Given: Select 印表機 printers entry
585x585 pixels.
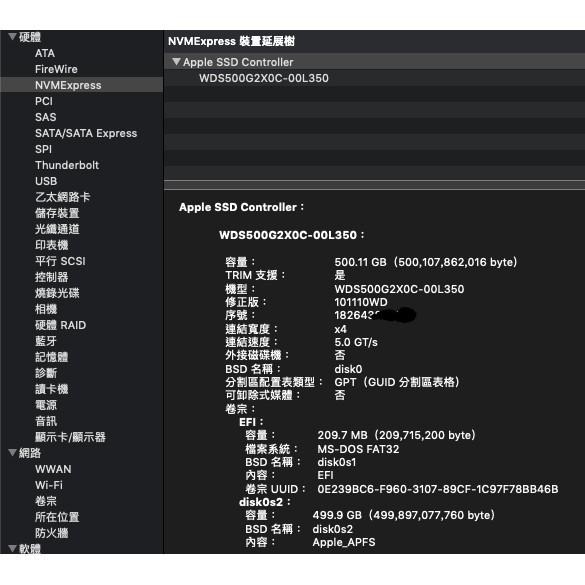Looking at the screenshot, I should click(51, 245).
